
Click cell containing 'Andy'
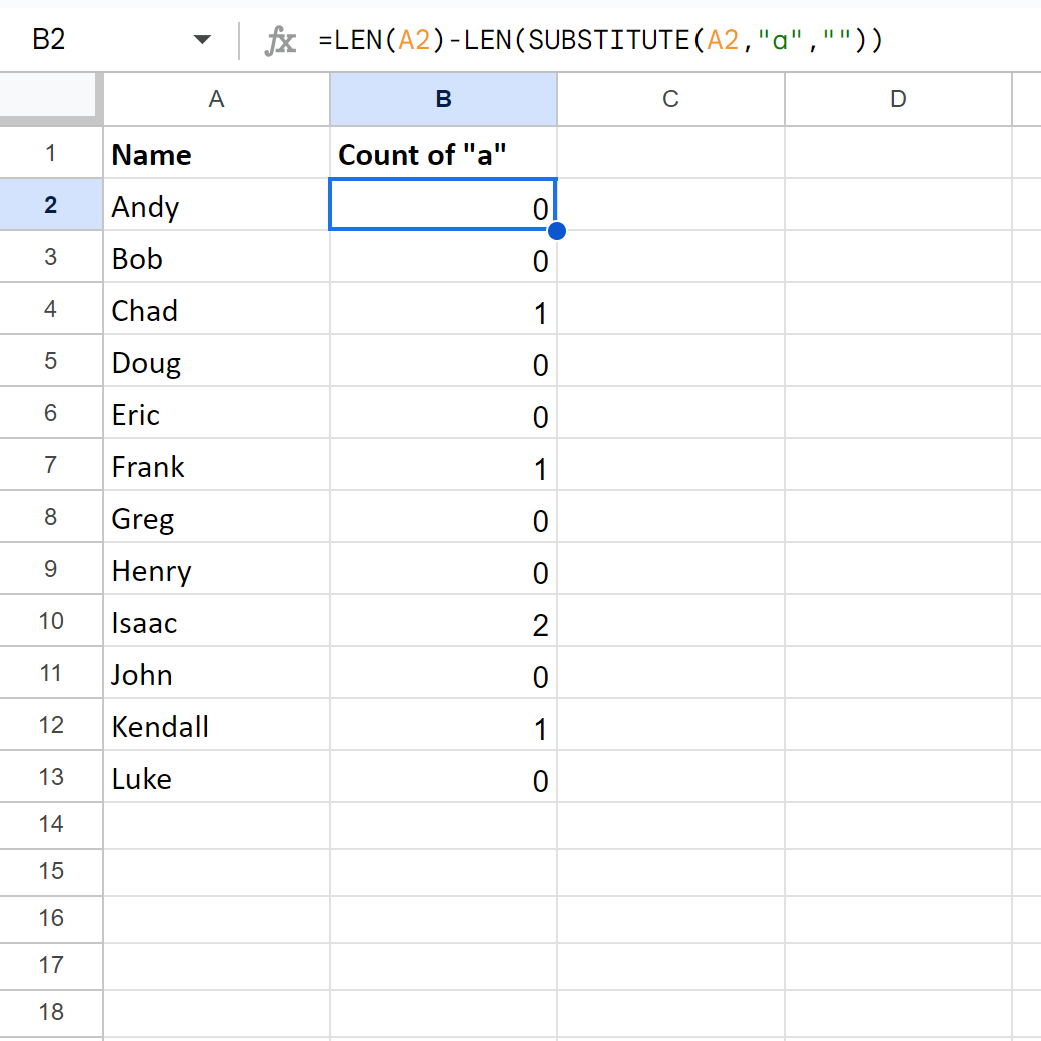216,206
